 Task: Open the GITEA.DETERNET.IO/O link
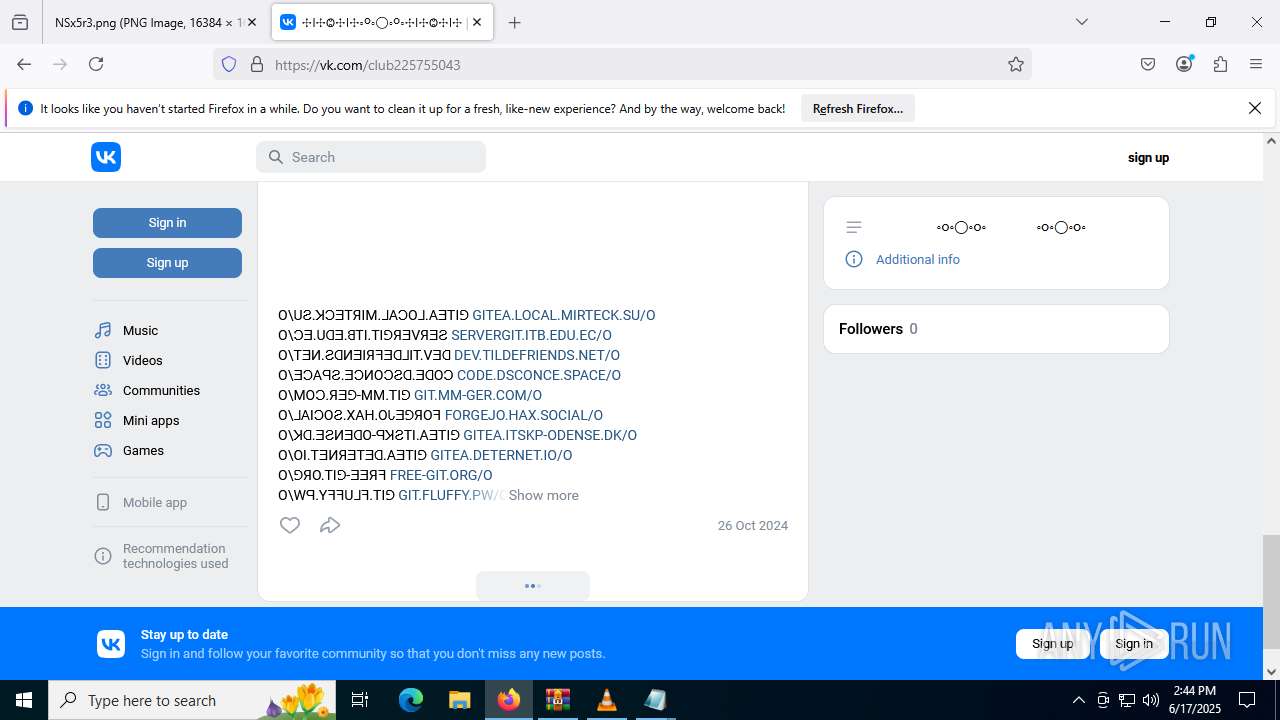click(x=501, y=455)
